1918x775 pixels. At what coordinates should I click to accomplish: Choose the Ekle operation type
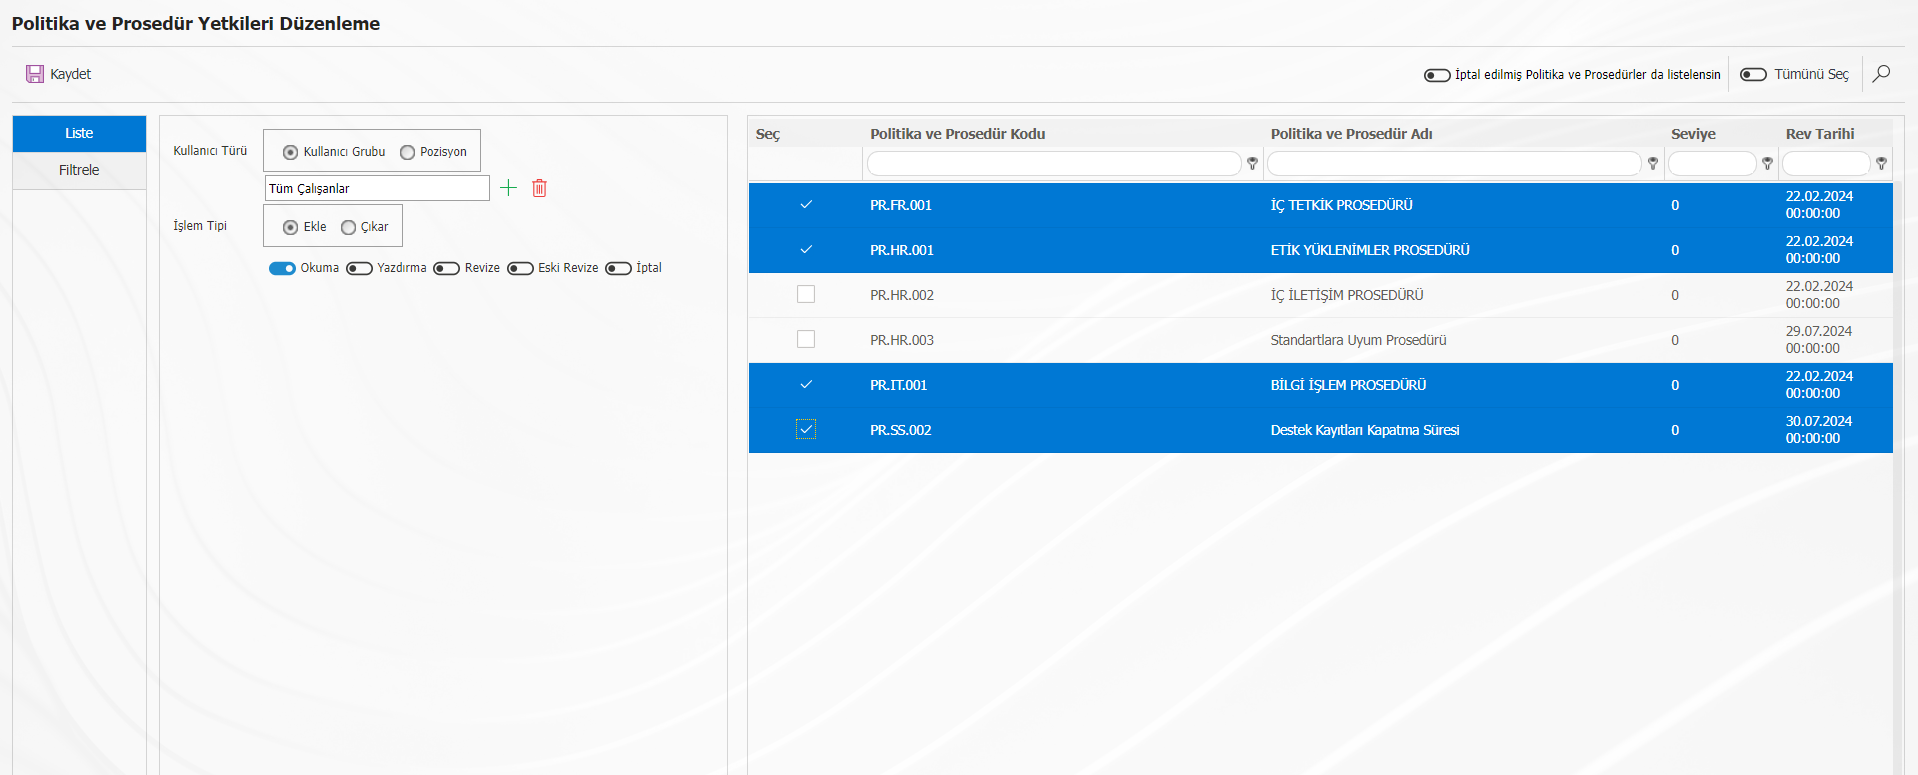coord(290,227)
